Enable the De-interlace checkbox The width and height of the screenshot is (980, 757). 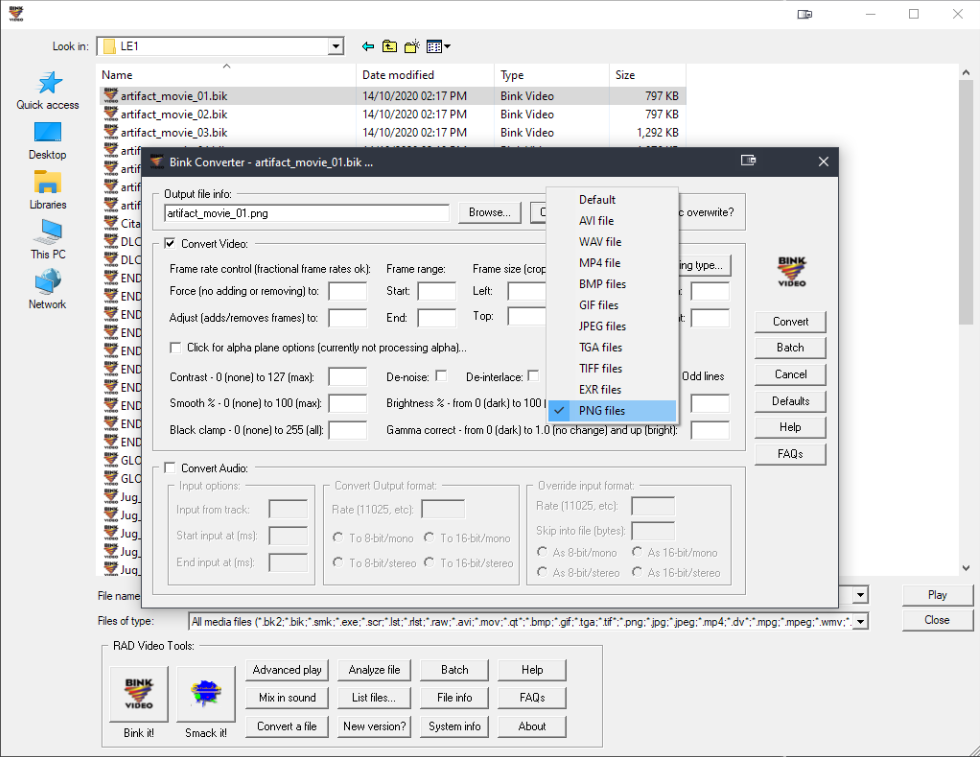[x=533, y=376]
